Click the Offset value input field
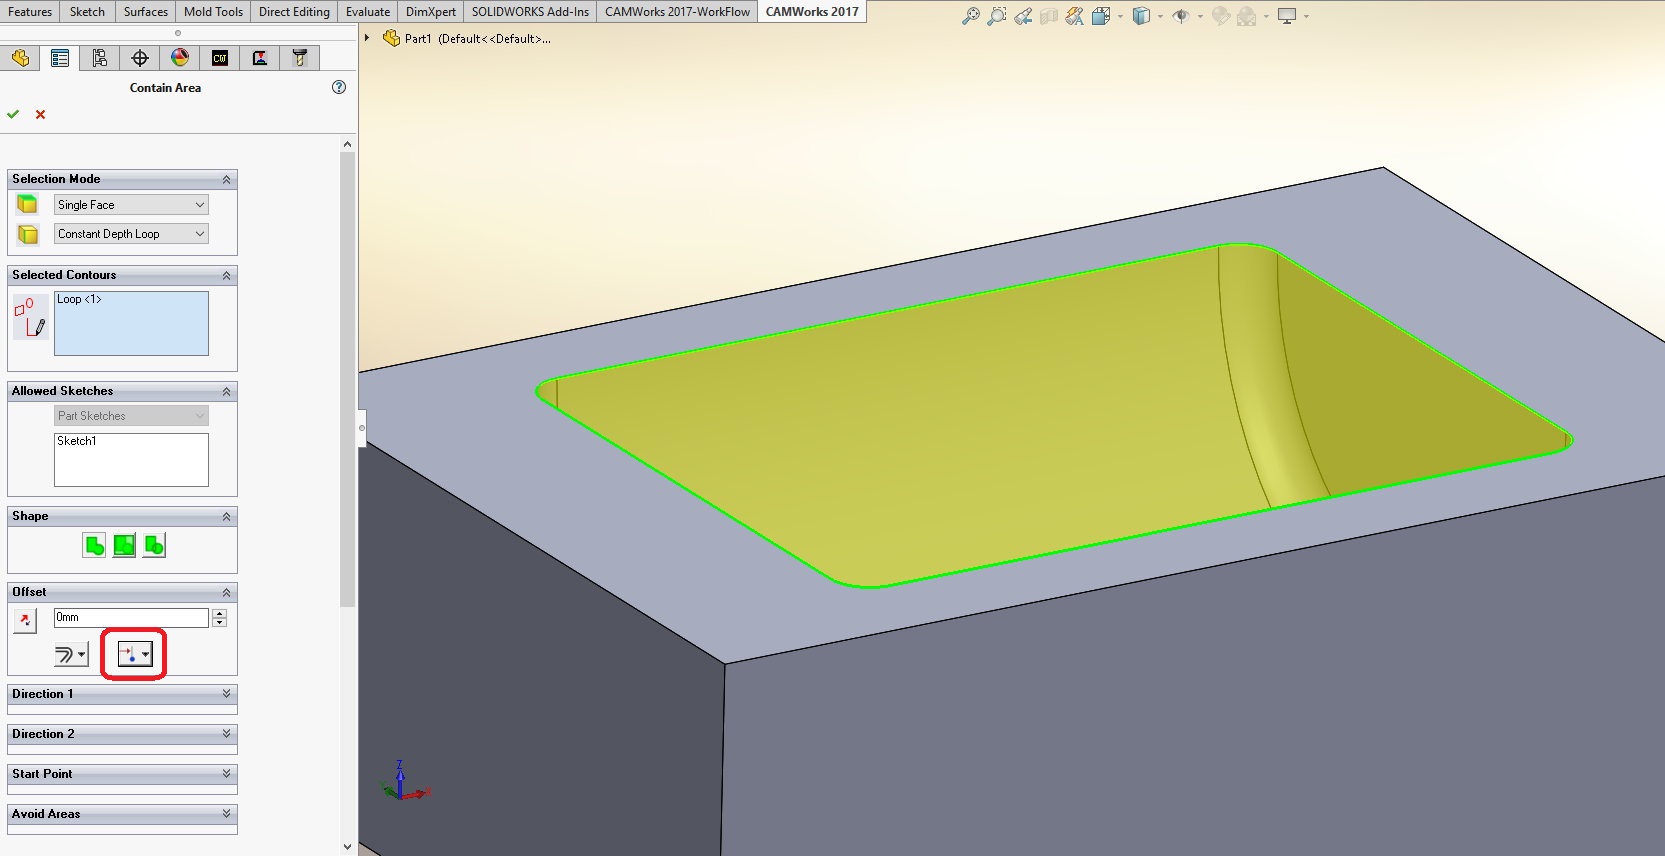Image resolution: width=1665 pixels, height=856 pixels. [x=130, y=618]
